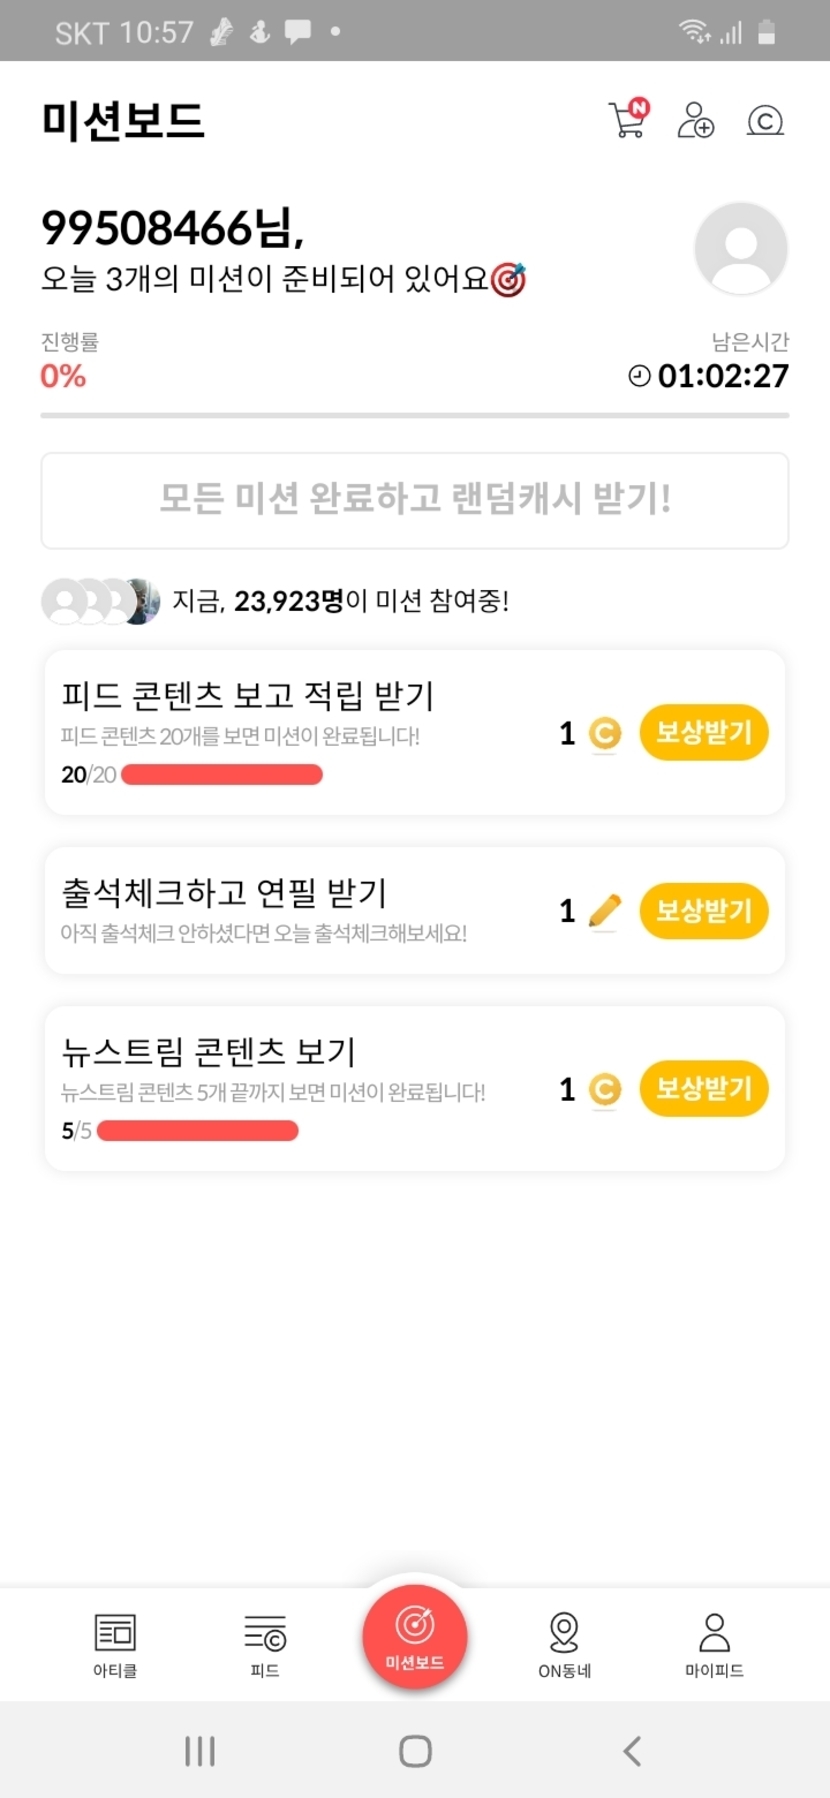830x1798 pixels.
Task: Tap the profile avatar picture
Action: tap(741, 248)
